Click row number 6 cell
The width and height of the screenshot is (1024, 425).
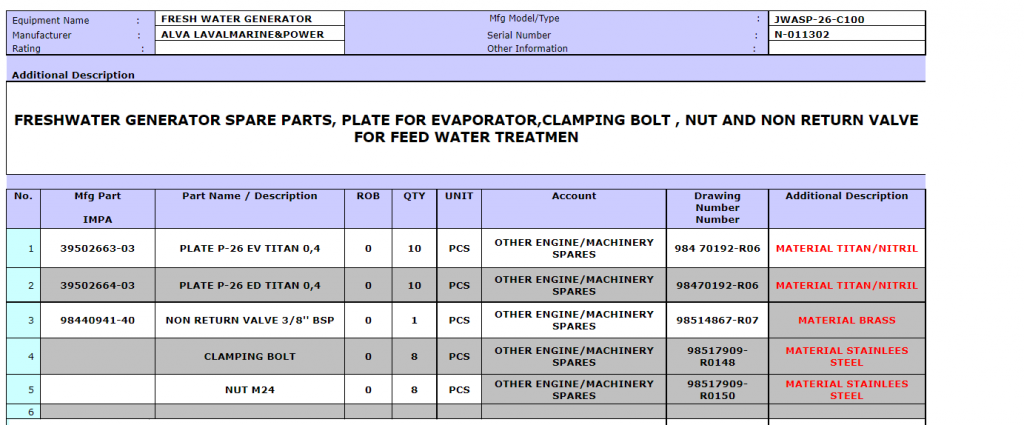[22, 411]
